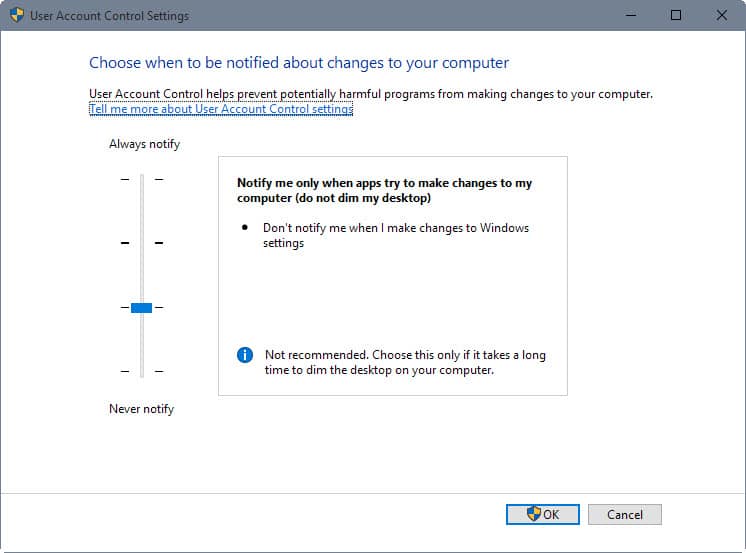Minimize the User Account Control Settings window
Screen dimensions: 746x553
(631, 15)
